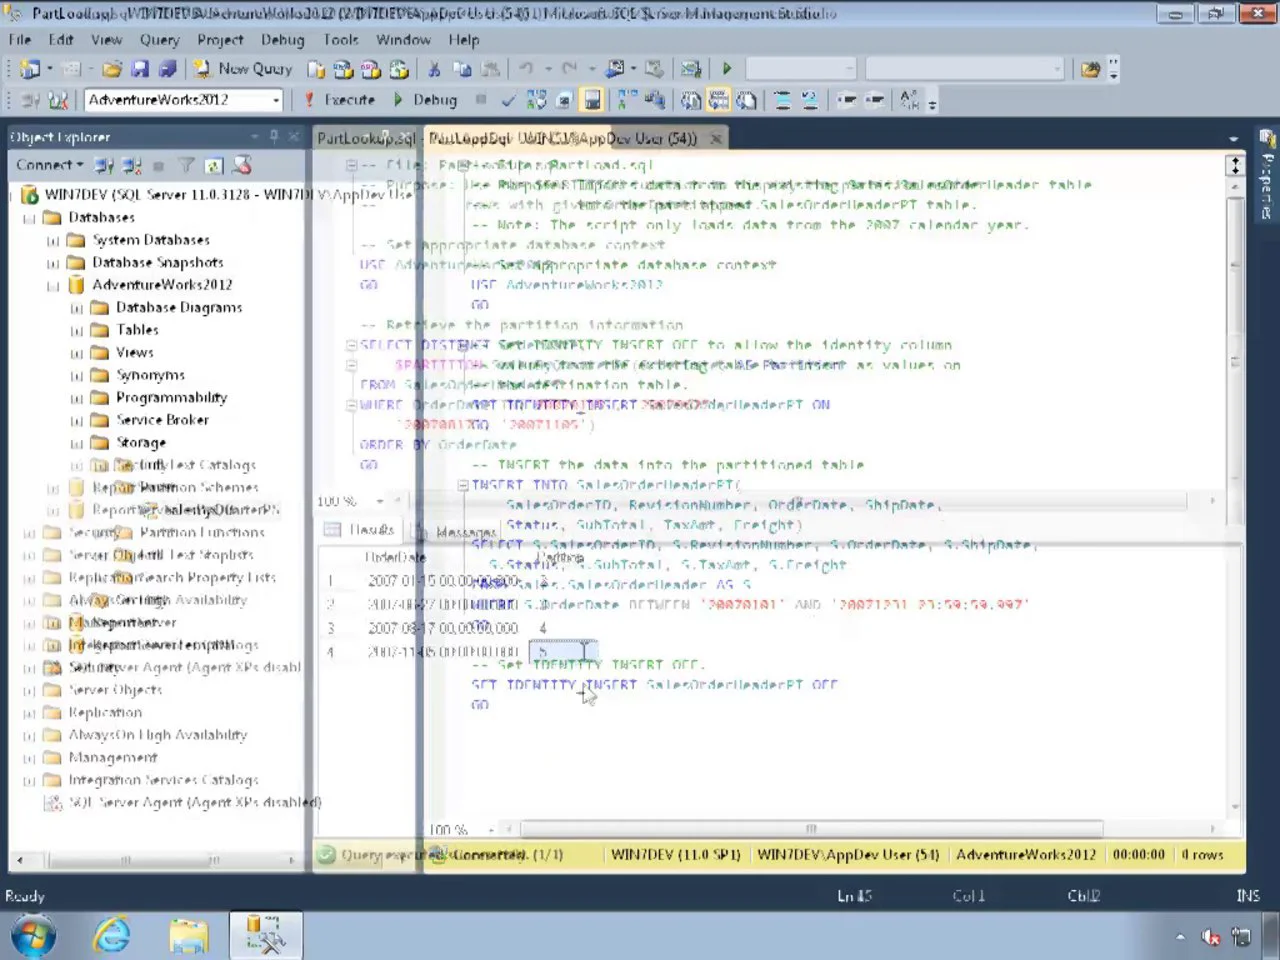Open Internet Explorer from the taskbar
The height and width of the screenshot is (960, 1280).
112,936
